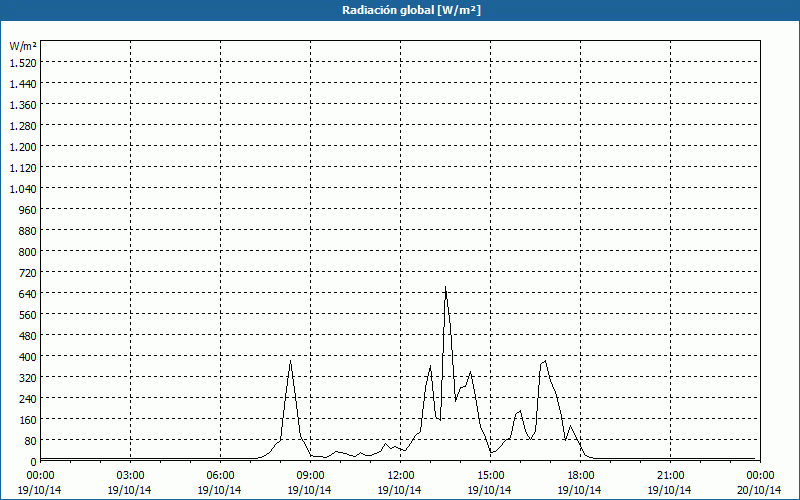This screenshot has width=800, height=500.
Task: Select the 1.040 y-axis value
Action: pos(23,189)
